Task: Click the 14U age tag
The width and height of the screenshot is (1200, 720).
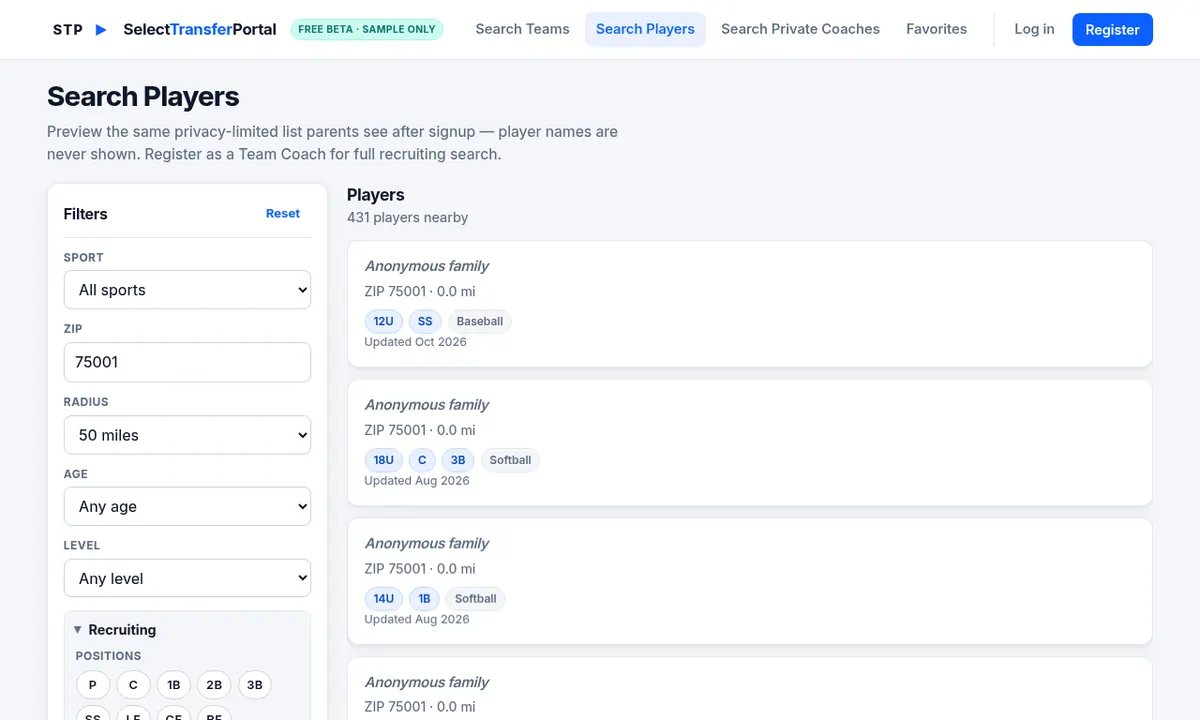Action: pyautogui.click(x=384, y=599)
